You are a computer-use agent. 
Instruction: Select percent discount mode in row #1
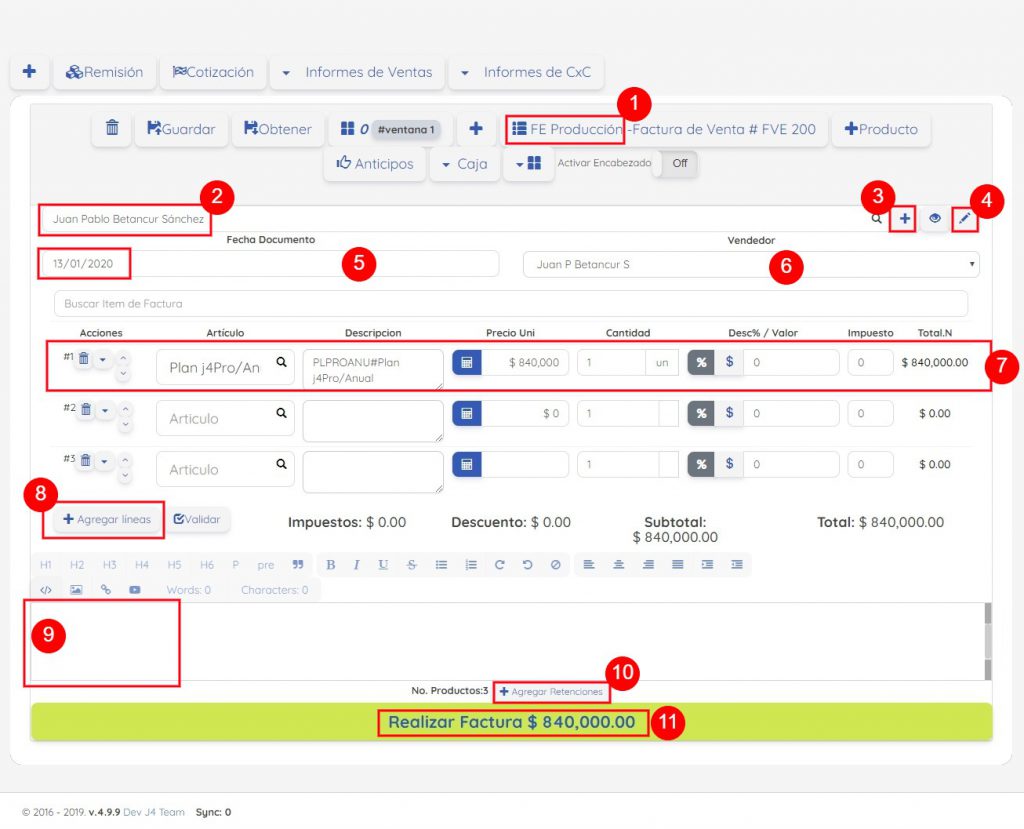701,362
